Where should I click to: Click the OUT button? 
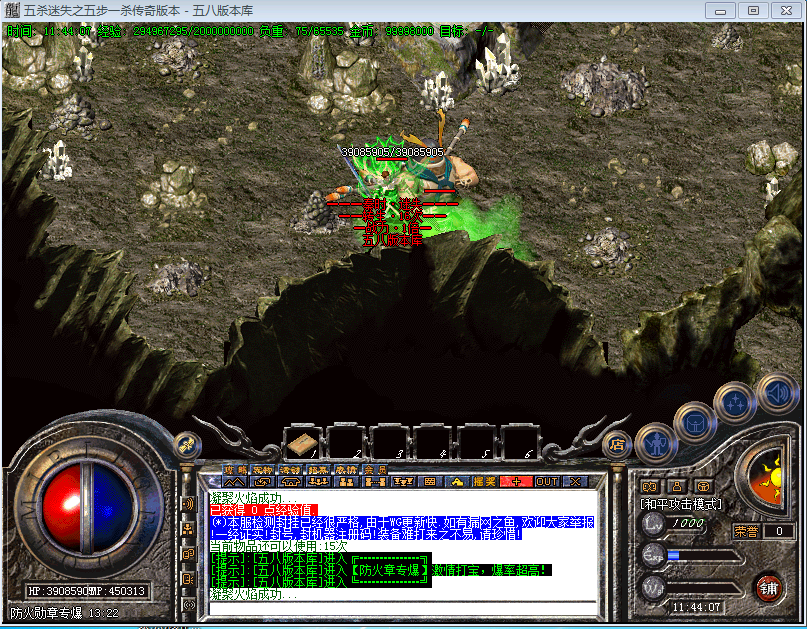[547, 482]
